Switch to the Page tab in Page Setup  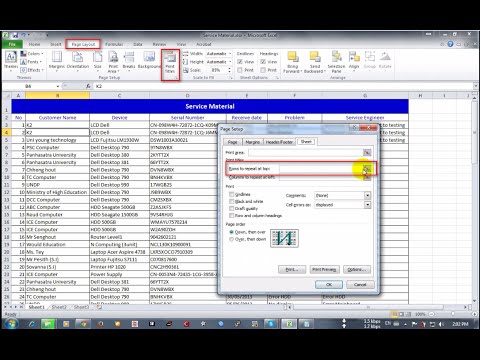tap(232, 142)
